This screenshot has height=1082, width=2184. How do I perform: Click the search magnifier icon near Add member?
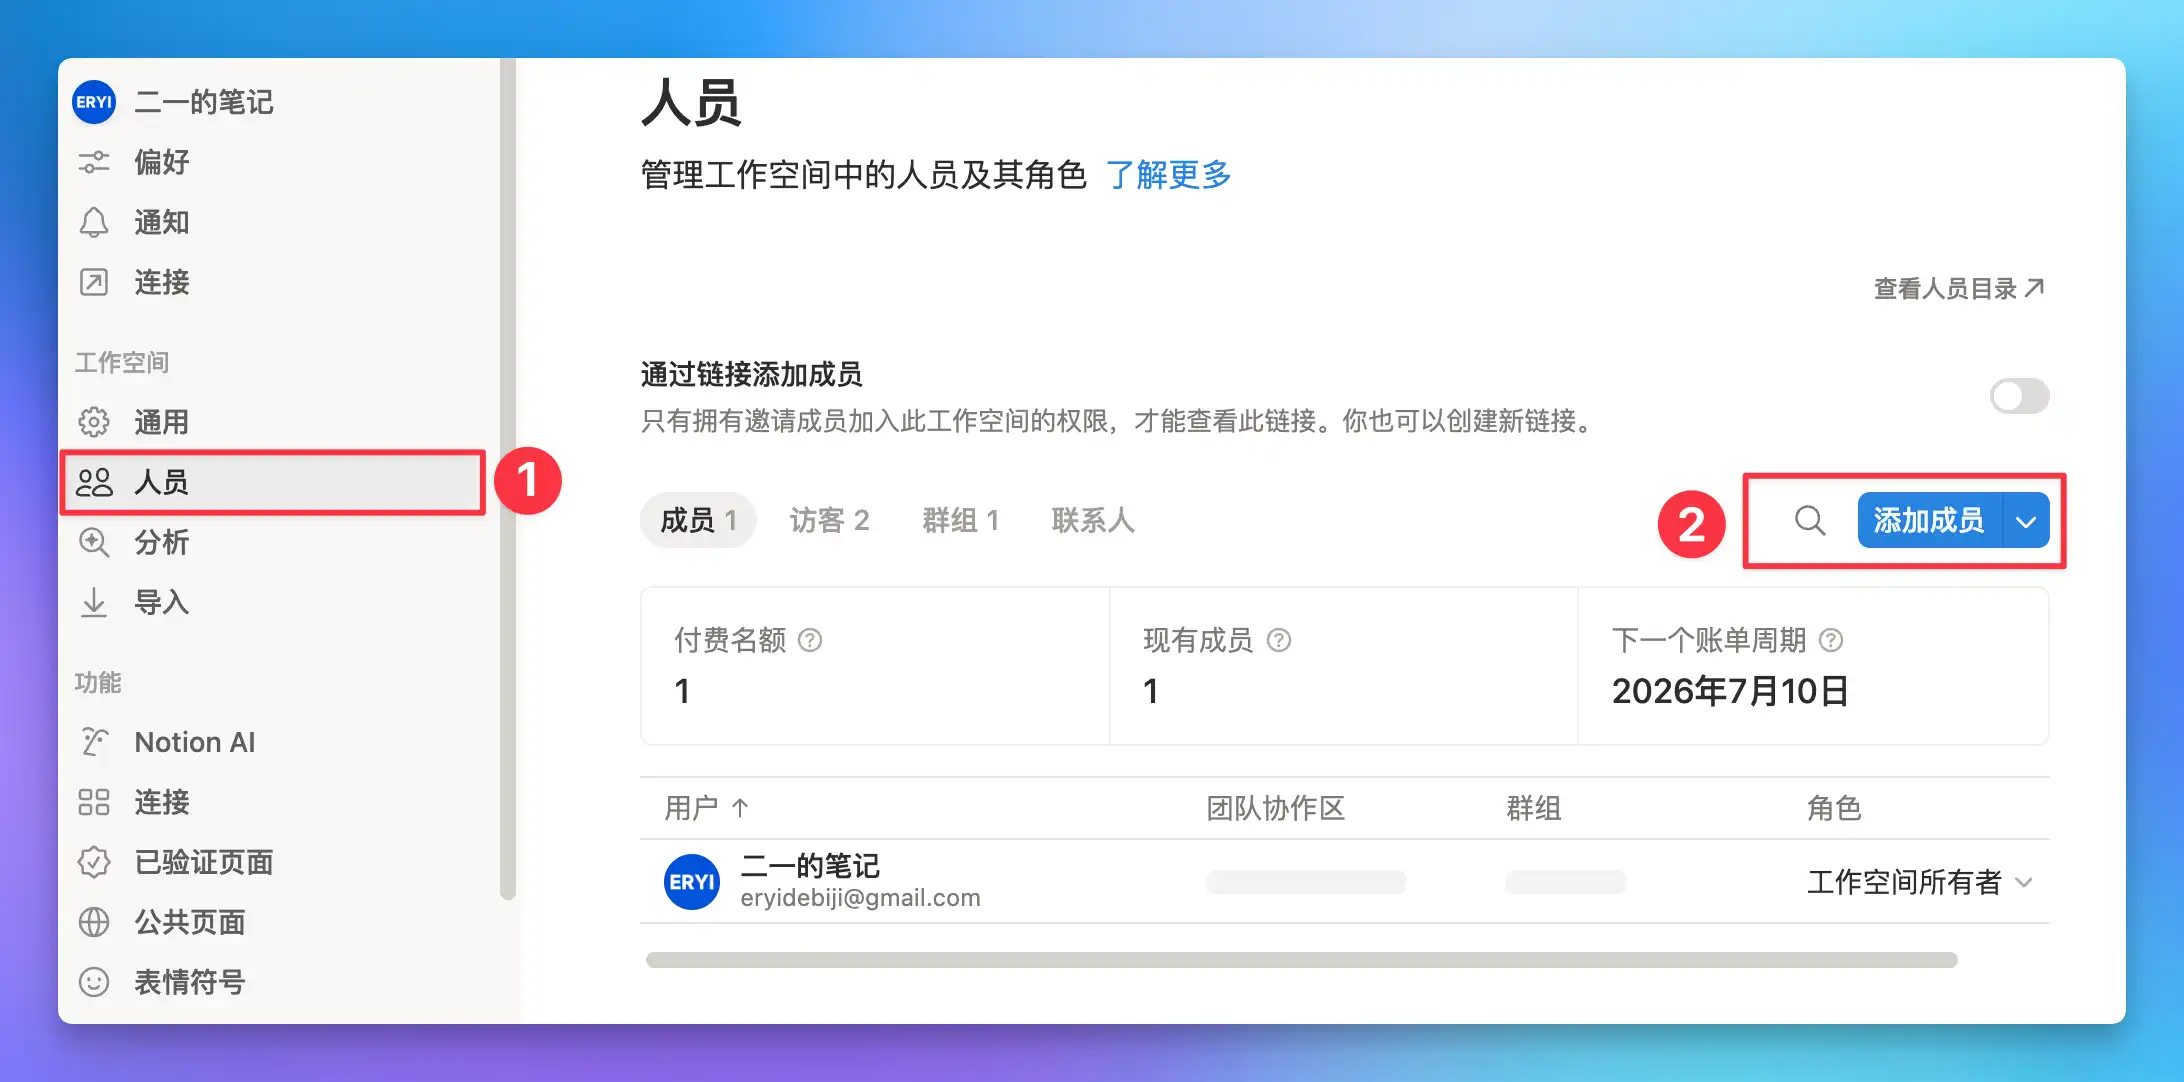(1809, 520)
